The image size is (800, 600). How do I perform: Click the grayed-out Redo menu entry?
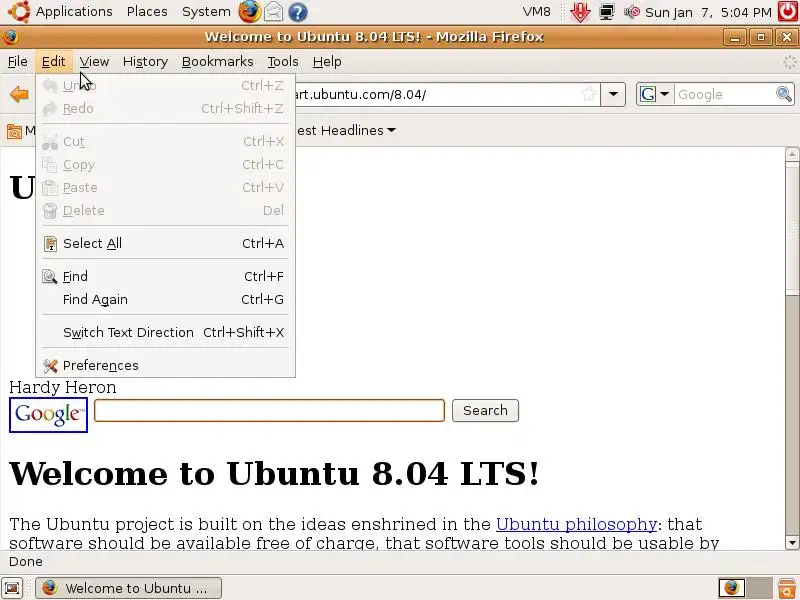(x=165, y=109)
